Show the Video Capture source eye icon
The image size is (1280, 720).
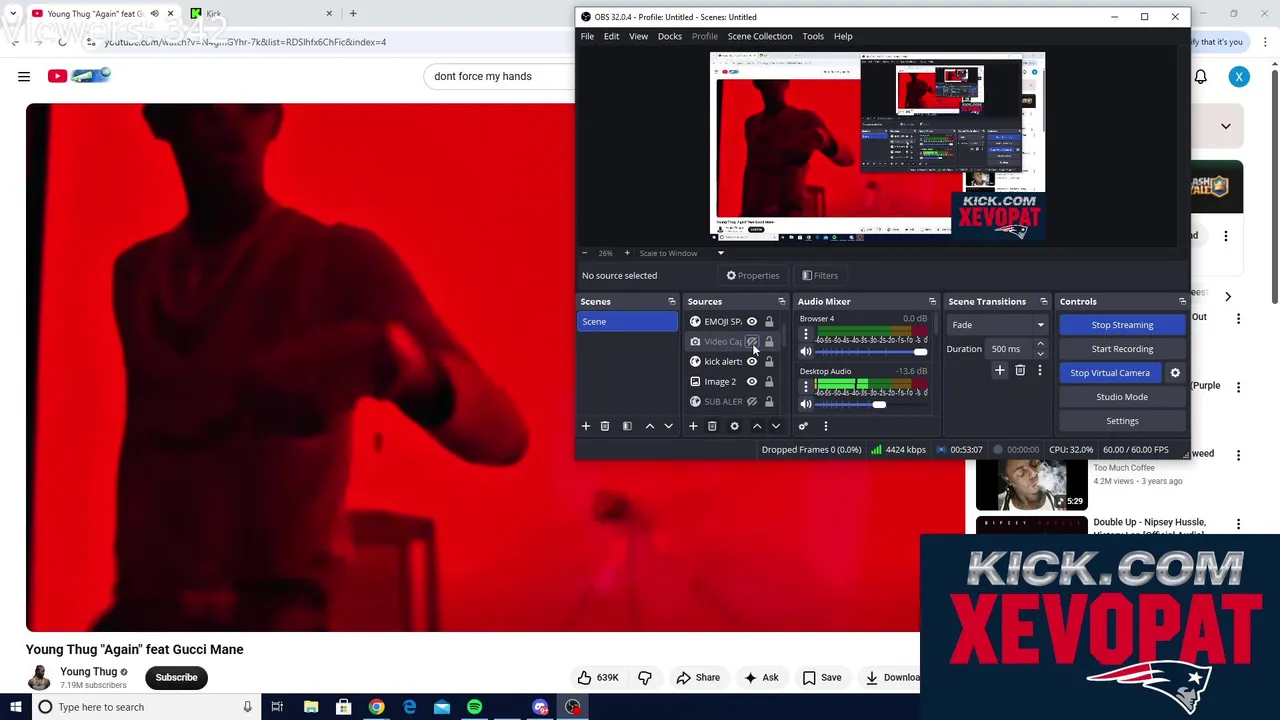pyautogui.click(x=752, y=341)
